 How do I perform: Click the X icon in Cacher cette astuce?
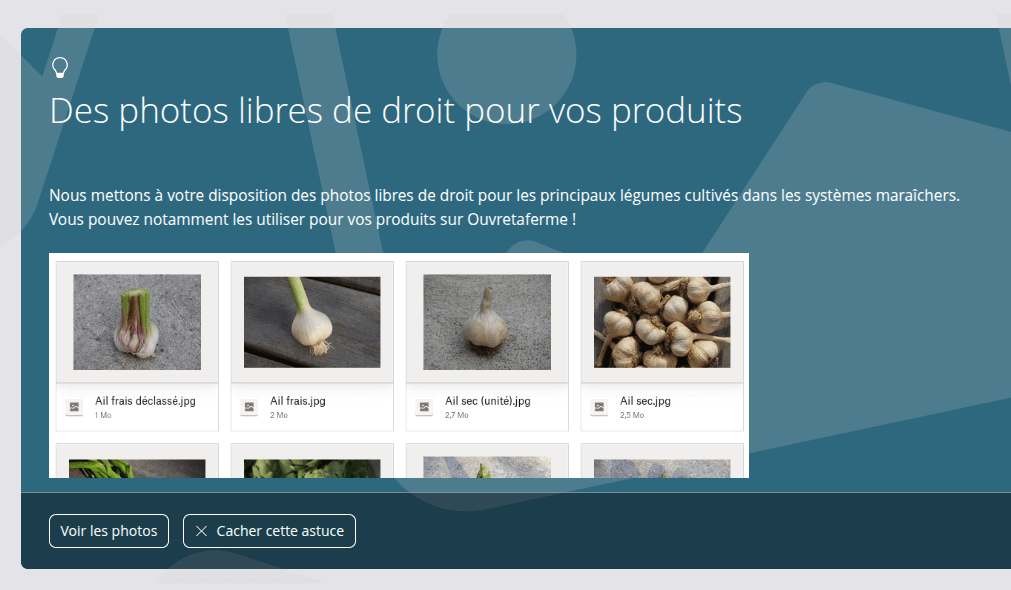pos(201,531)
